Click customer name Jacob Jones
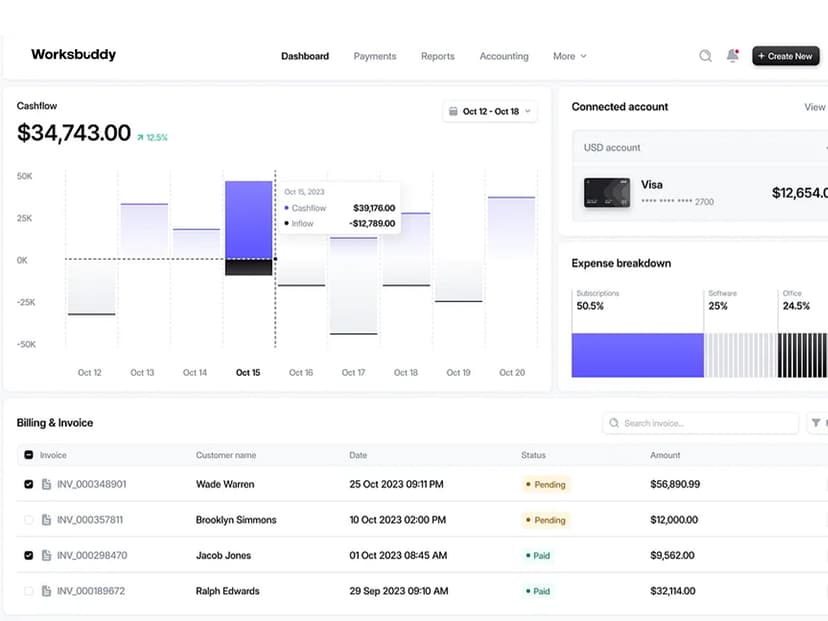 click(223, 556)
